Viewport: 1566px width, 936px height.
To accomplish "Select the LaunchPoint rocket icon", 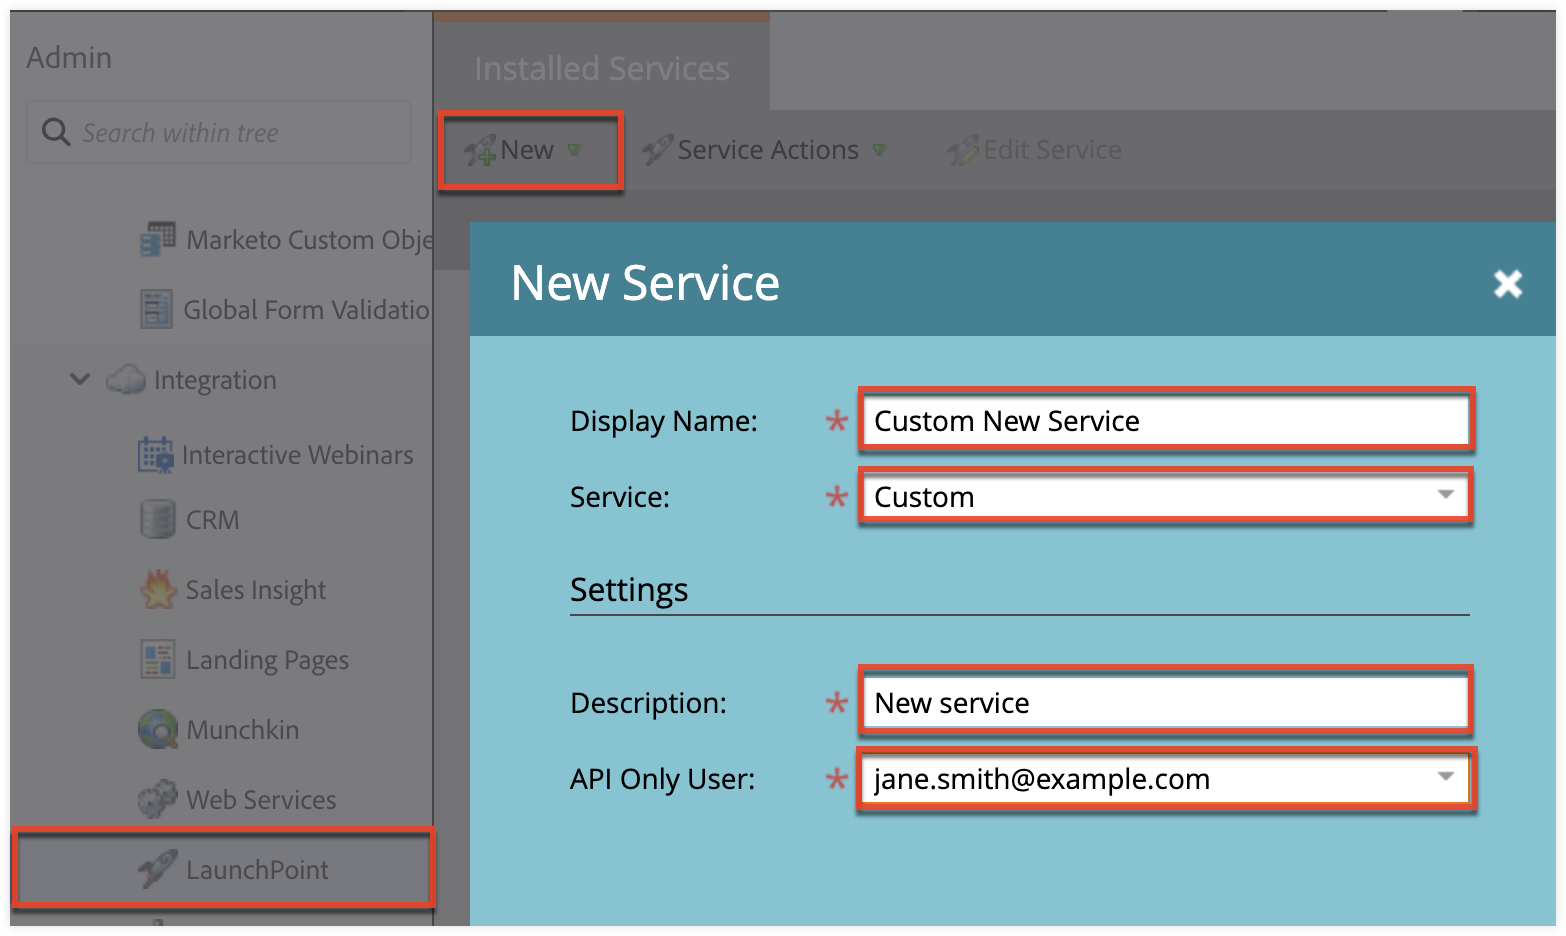I will (157, 869).
